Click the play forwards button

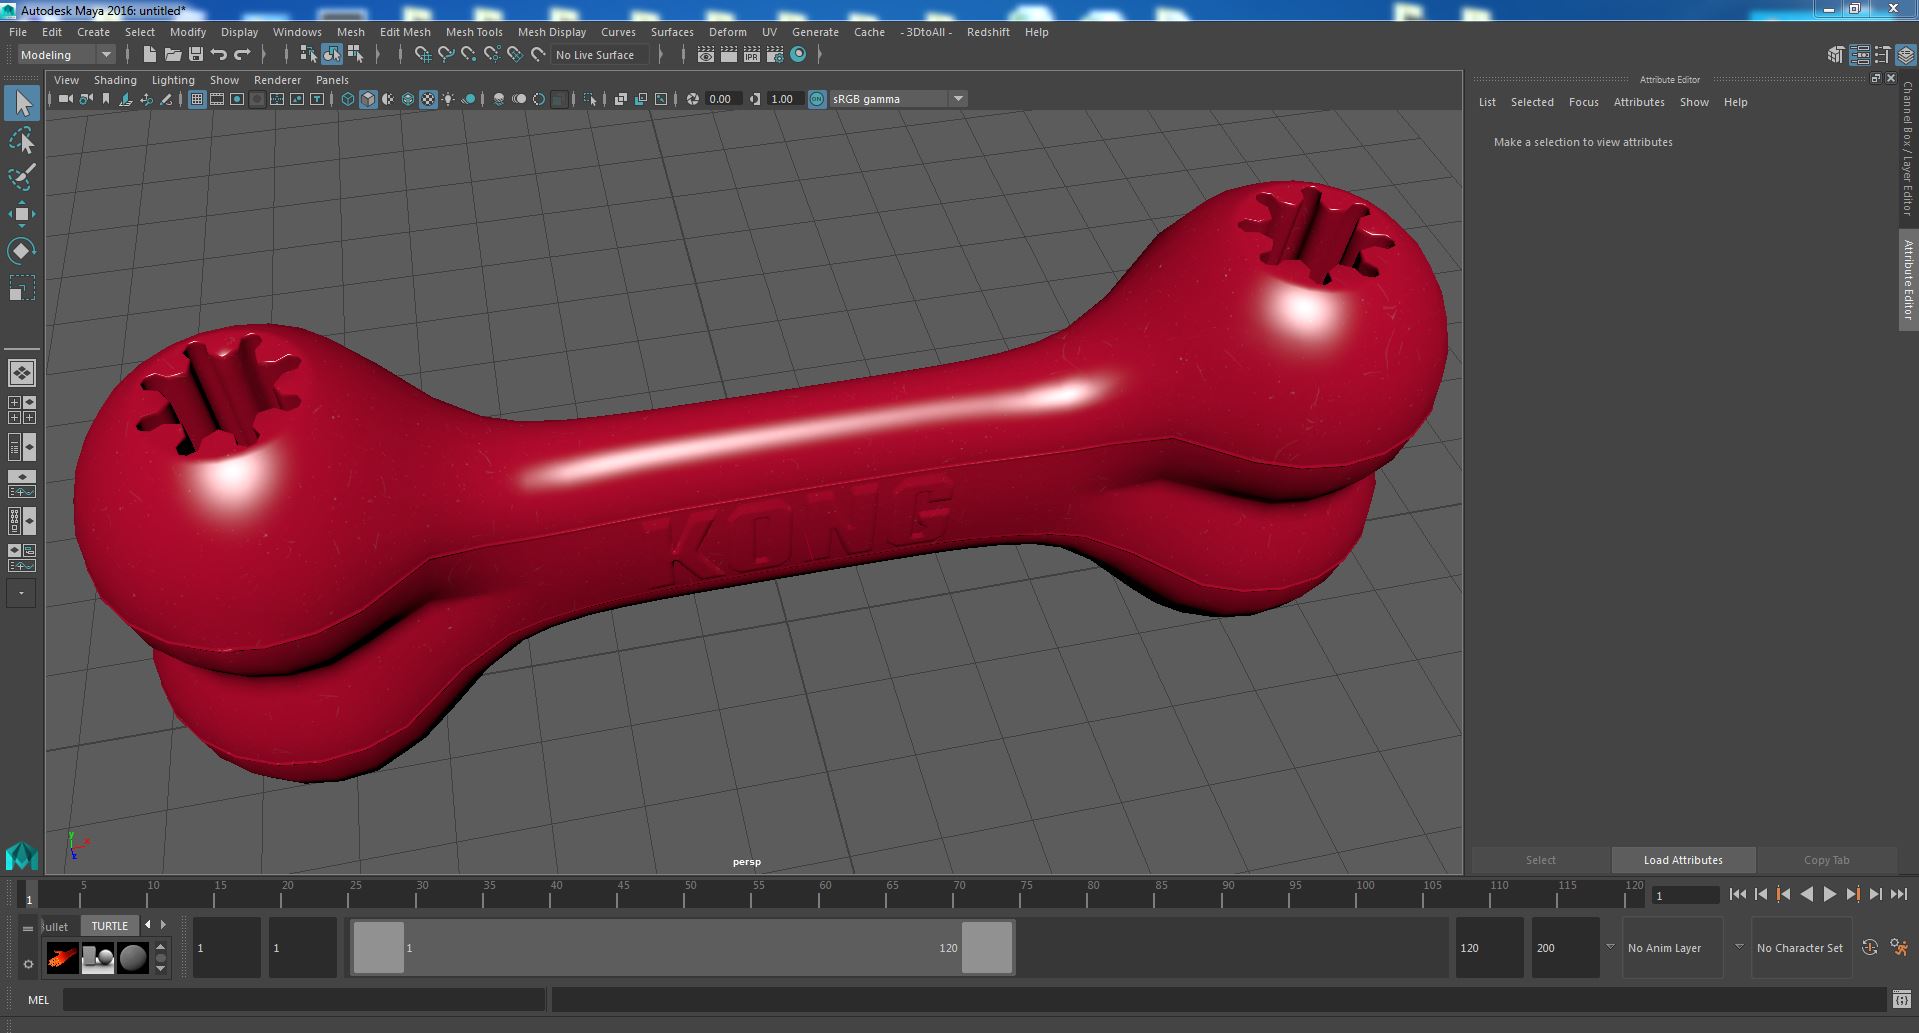tap(1829, 895)
